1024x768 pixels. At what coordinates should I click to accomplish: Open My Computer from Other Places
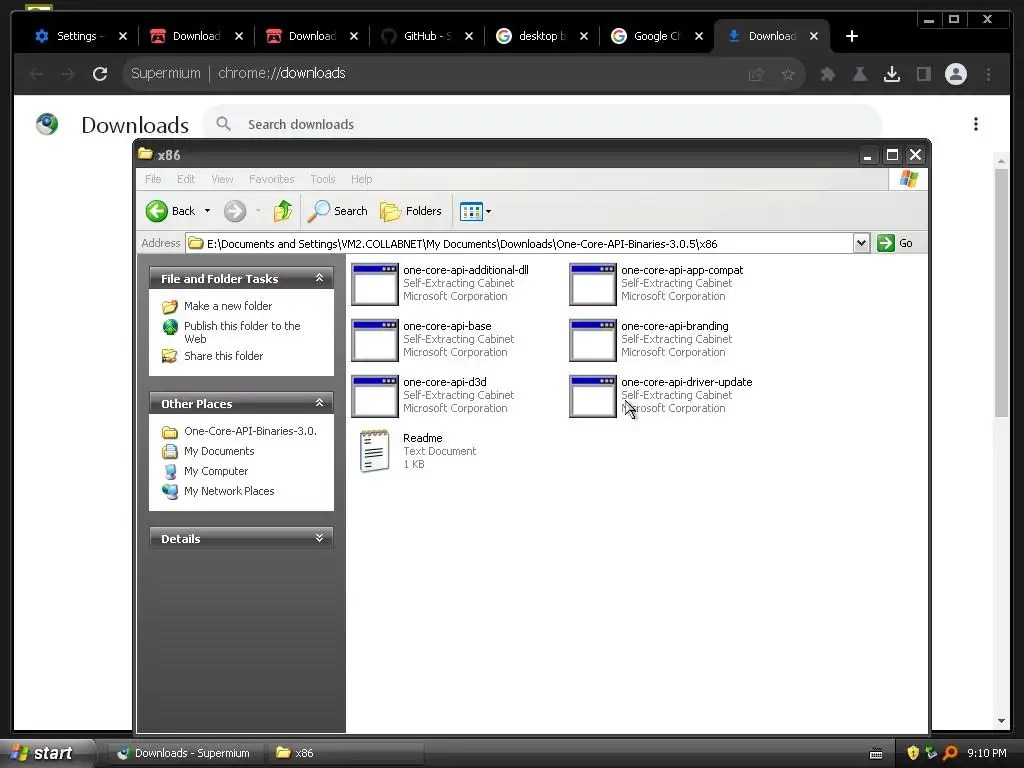point(216,471)
